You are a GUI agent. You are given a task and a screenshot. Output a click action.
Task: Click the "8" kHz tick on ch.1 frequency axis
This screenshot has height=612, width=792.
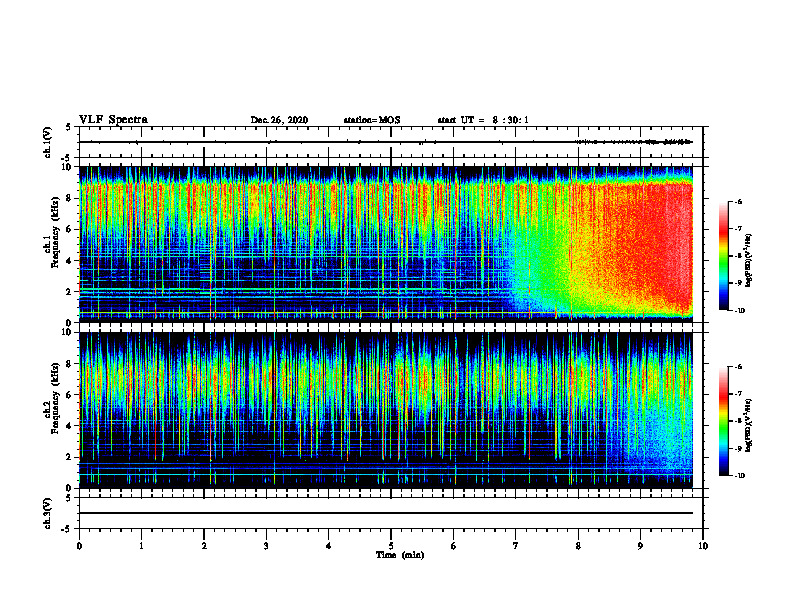[70, 198]
